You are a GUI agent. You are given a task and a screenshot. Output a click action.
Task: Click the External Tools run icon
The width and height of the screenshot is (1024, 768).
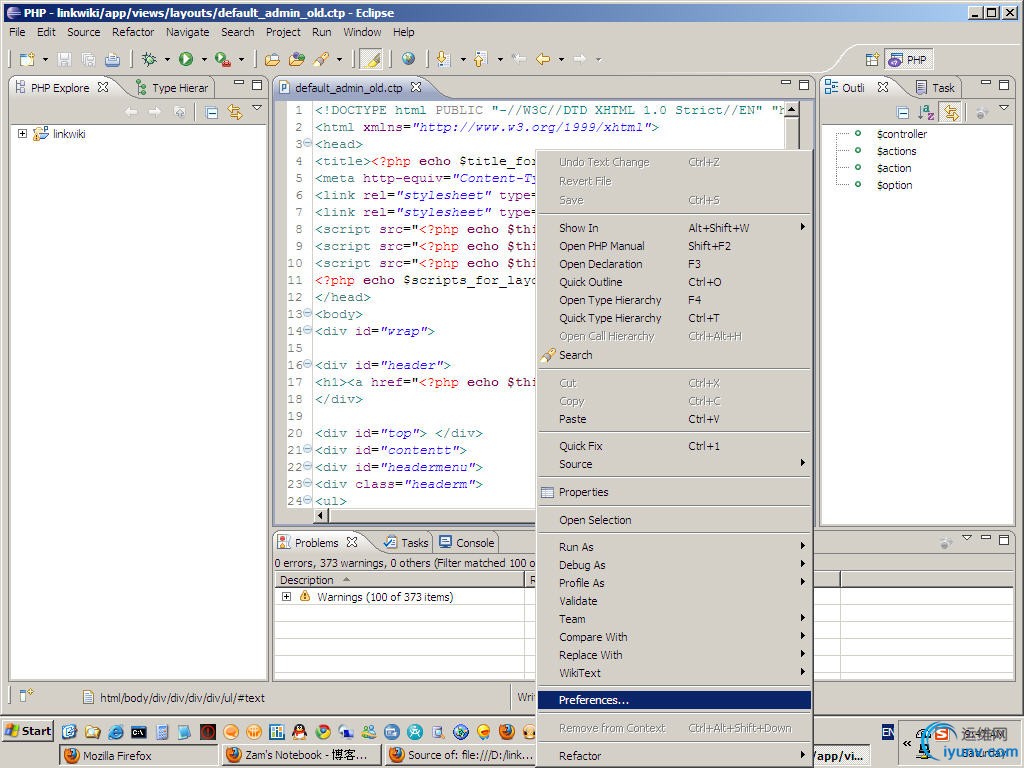[223, 59]
